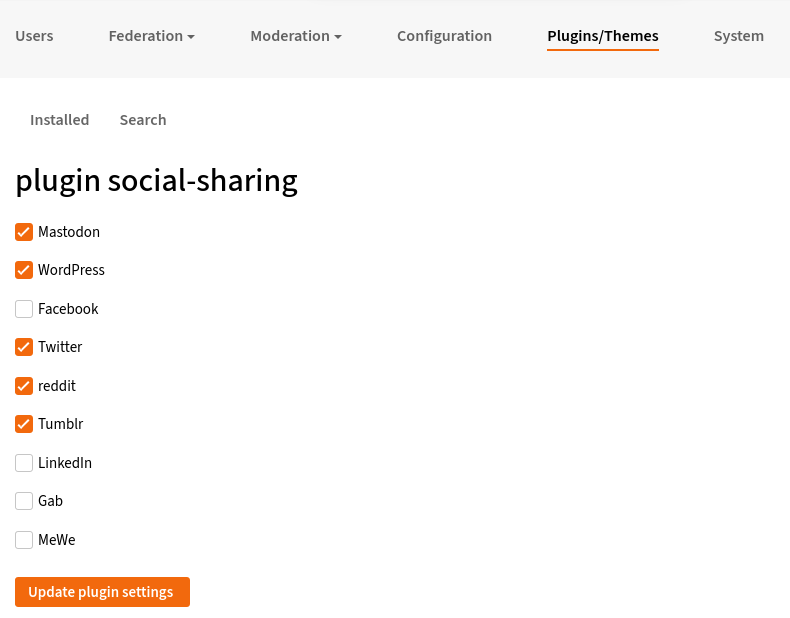Click the 'plugin social-sharing' heading
The height and width of the screenshot is (618, 790).
[157, 181]
